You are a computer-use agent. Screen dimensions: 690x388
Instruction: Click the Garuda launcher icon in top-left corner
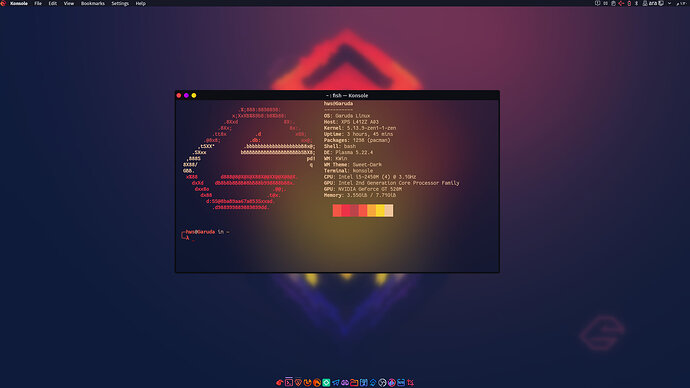pos(4,3)
